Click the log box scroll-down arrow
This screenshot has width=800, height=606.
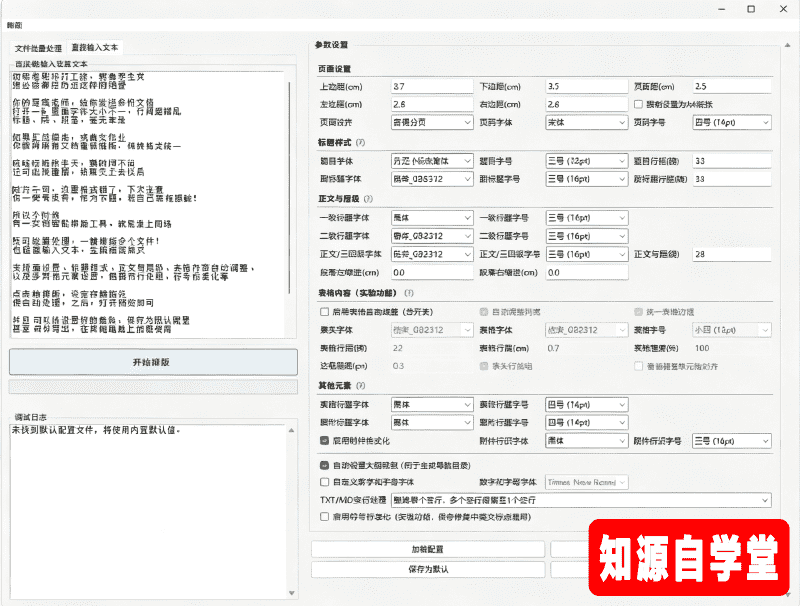[x=291, y=593]
